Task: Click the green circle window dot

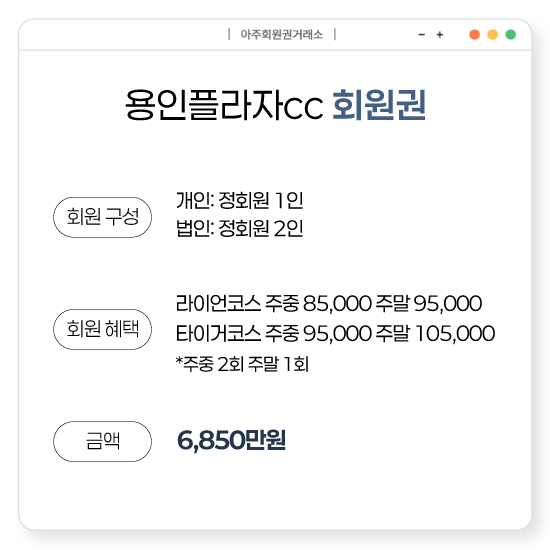Action: click(511, 35)
